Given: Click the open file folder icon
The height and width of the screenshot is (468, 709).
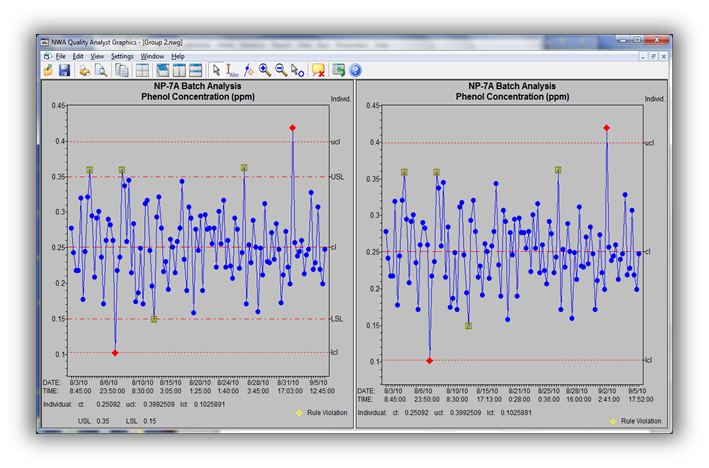Looking at the screenshot, I should click(x=47, y=70).
